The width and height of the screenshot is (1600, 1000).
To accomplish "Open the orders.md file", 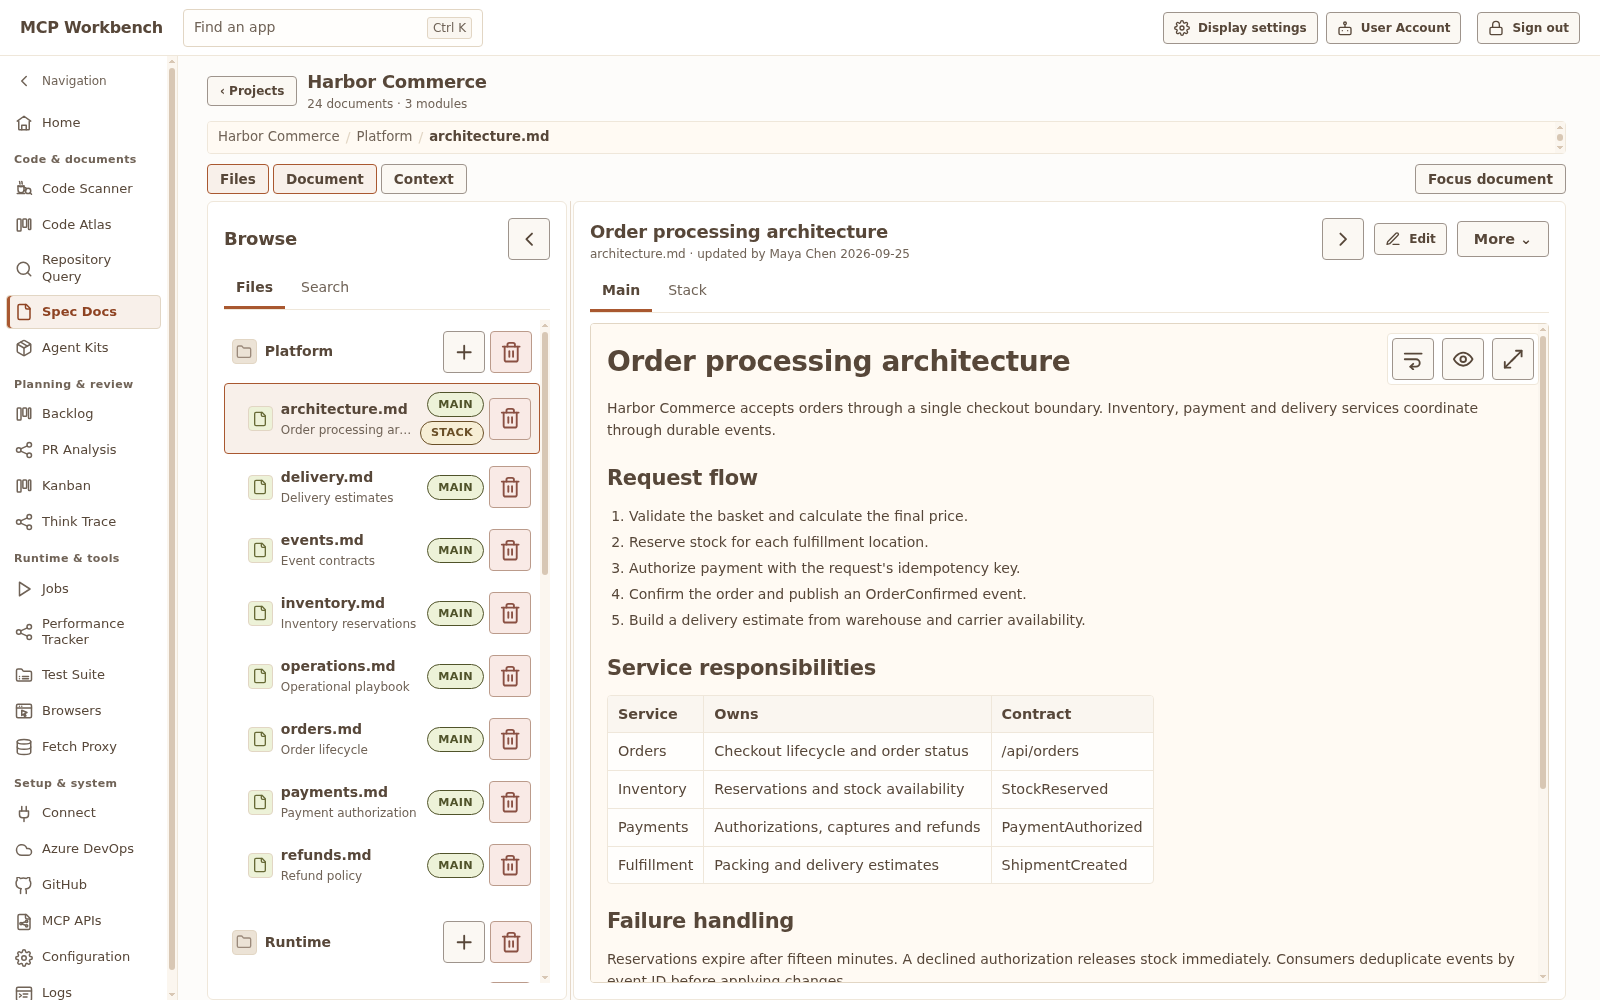I will coord(356,739).
